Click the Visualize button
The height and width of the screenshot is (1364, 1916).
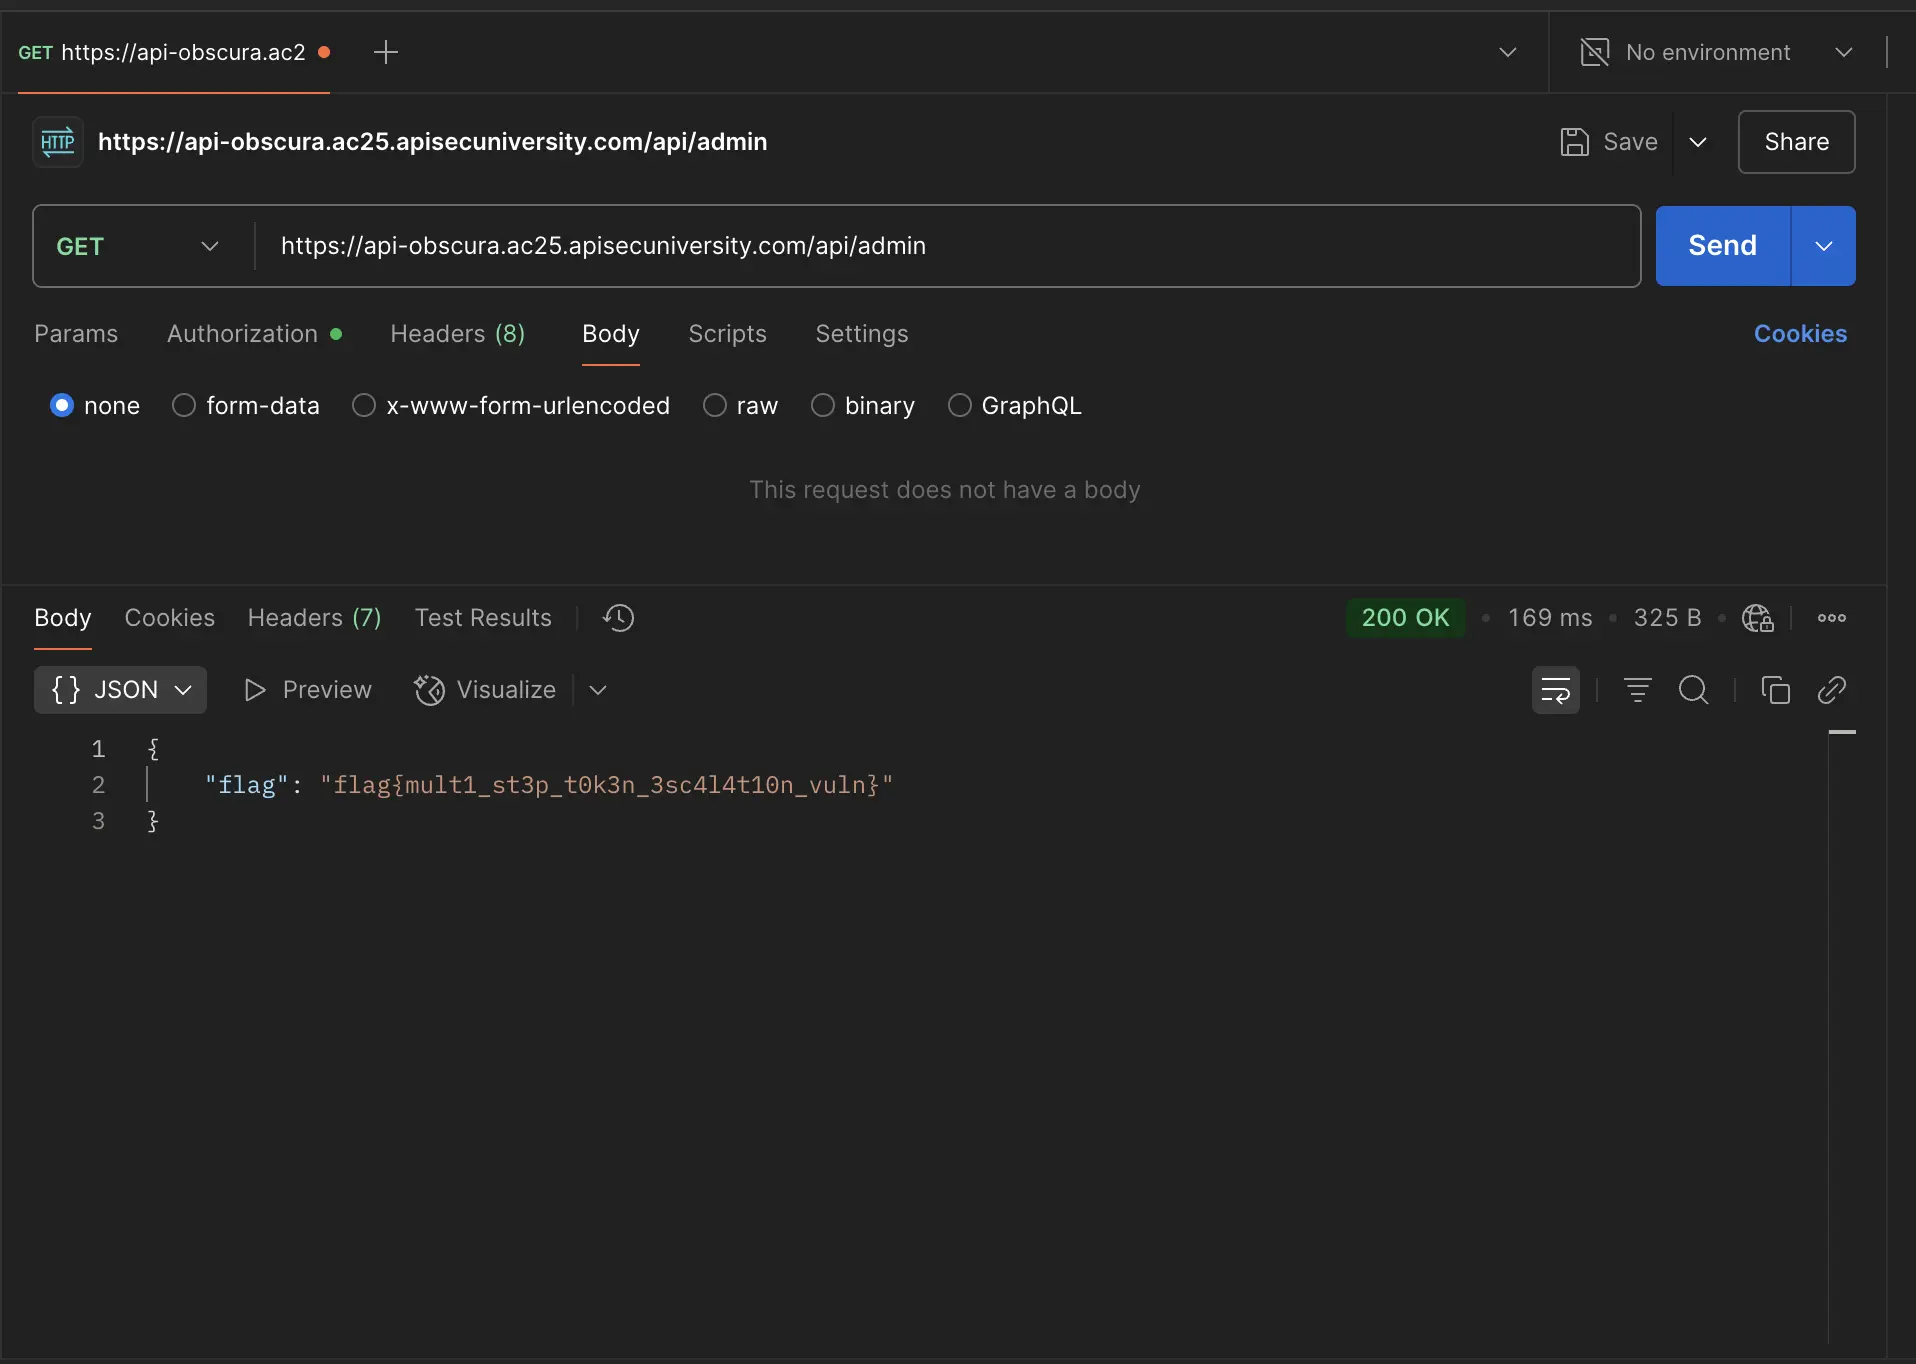tap(486, 690)
